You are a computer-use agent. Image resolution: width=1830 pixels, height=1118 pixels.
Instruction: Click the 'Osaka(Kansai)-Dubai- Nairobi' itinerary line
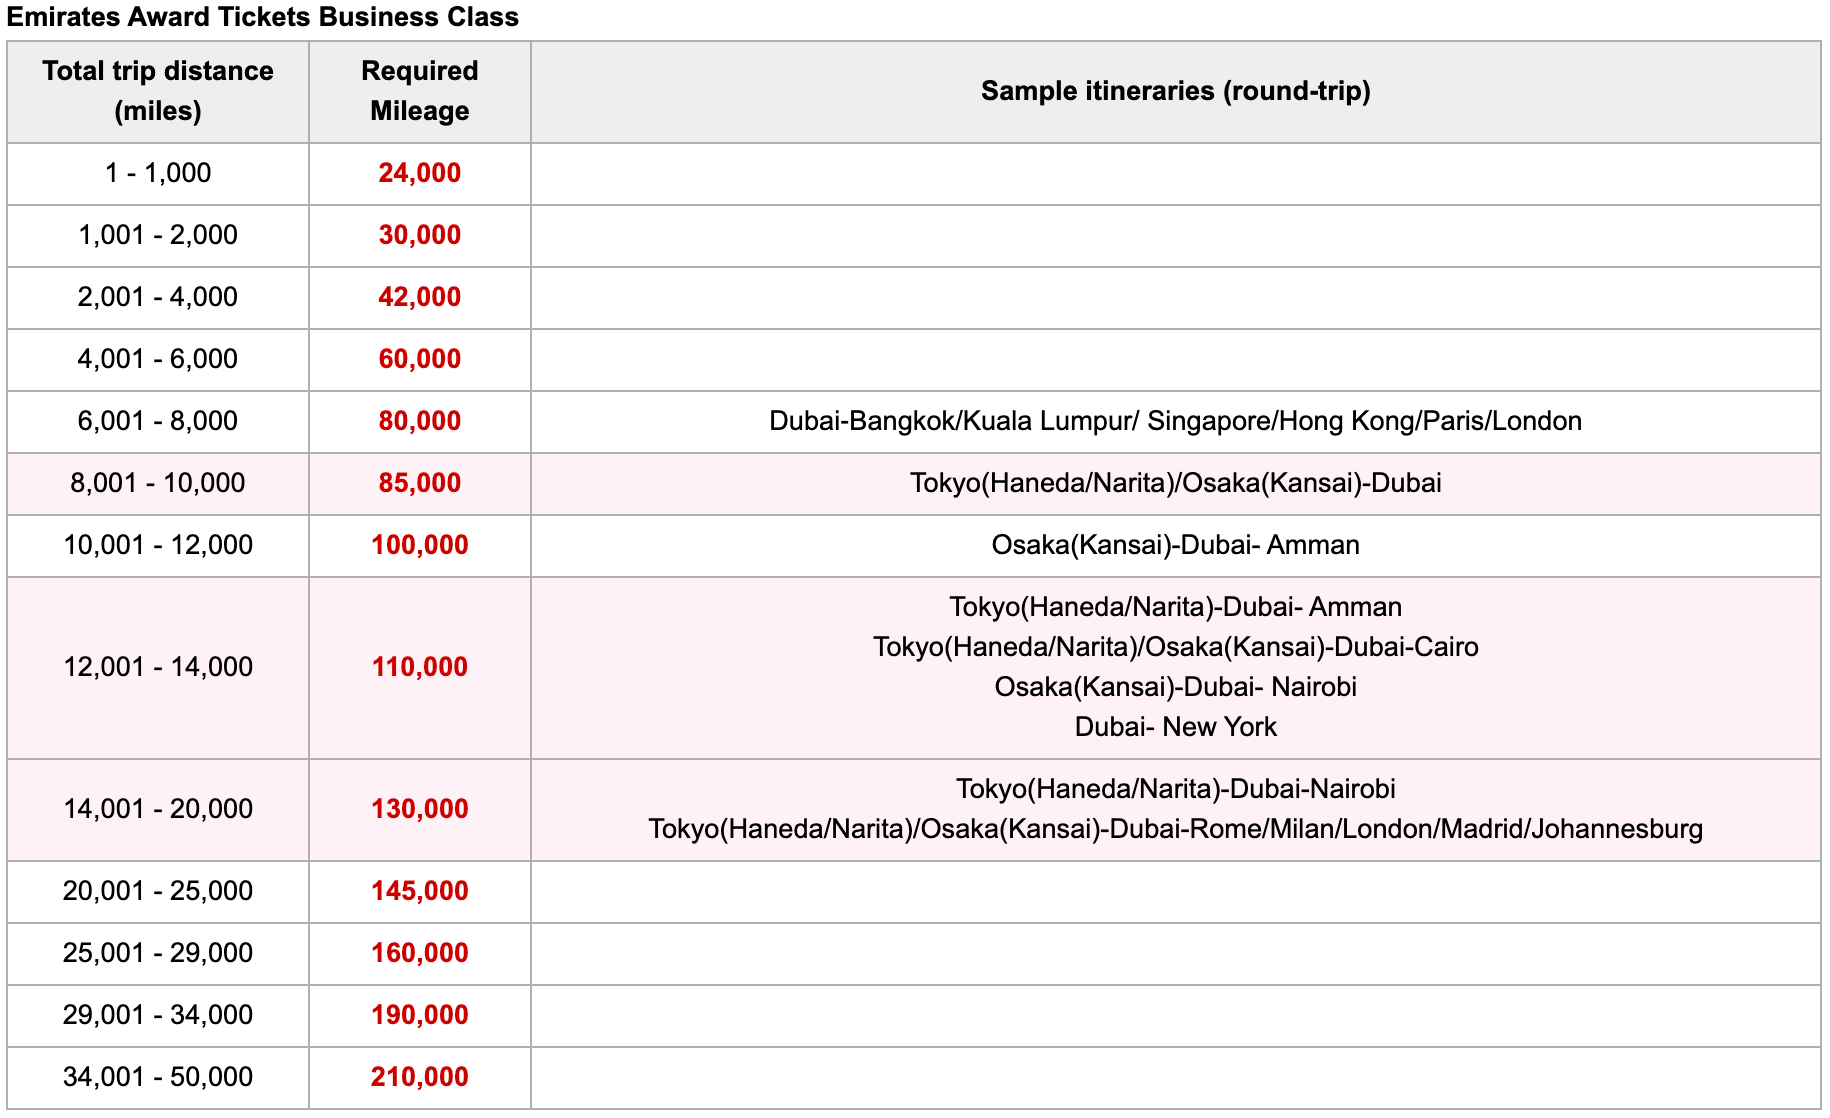pos(1175,687)
